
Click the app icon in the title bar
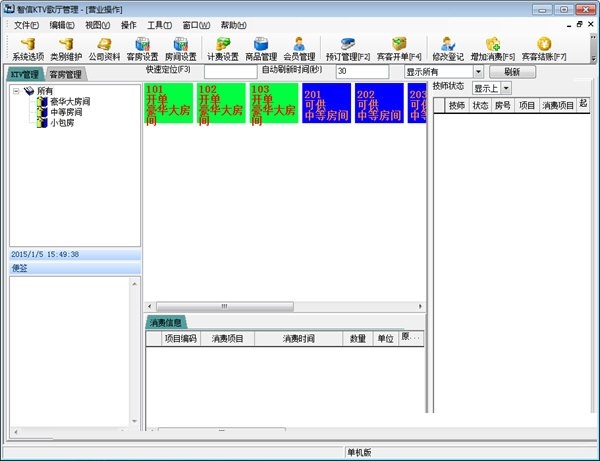(9, 9)
